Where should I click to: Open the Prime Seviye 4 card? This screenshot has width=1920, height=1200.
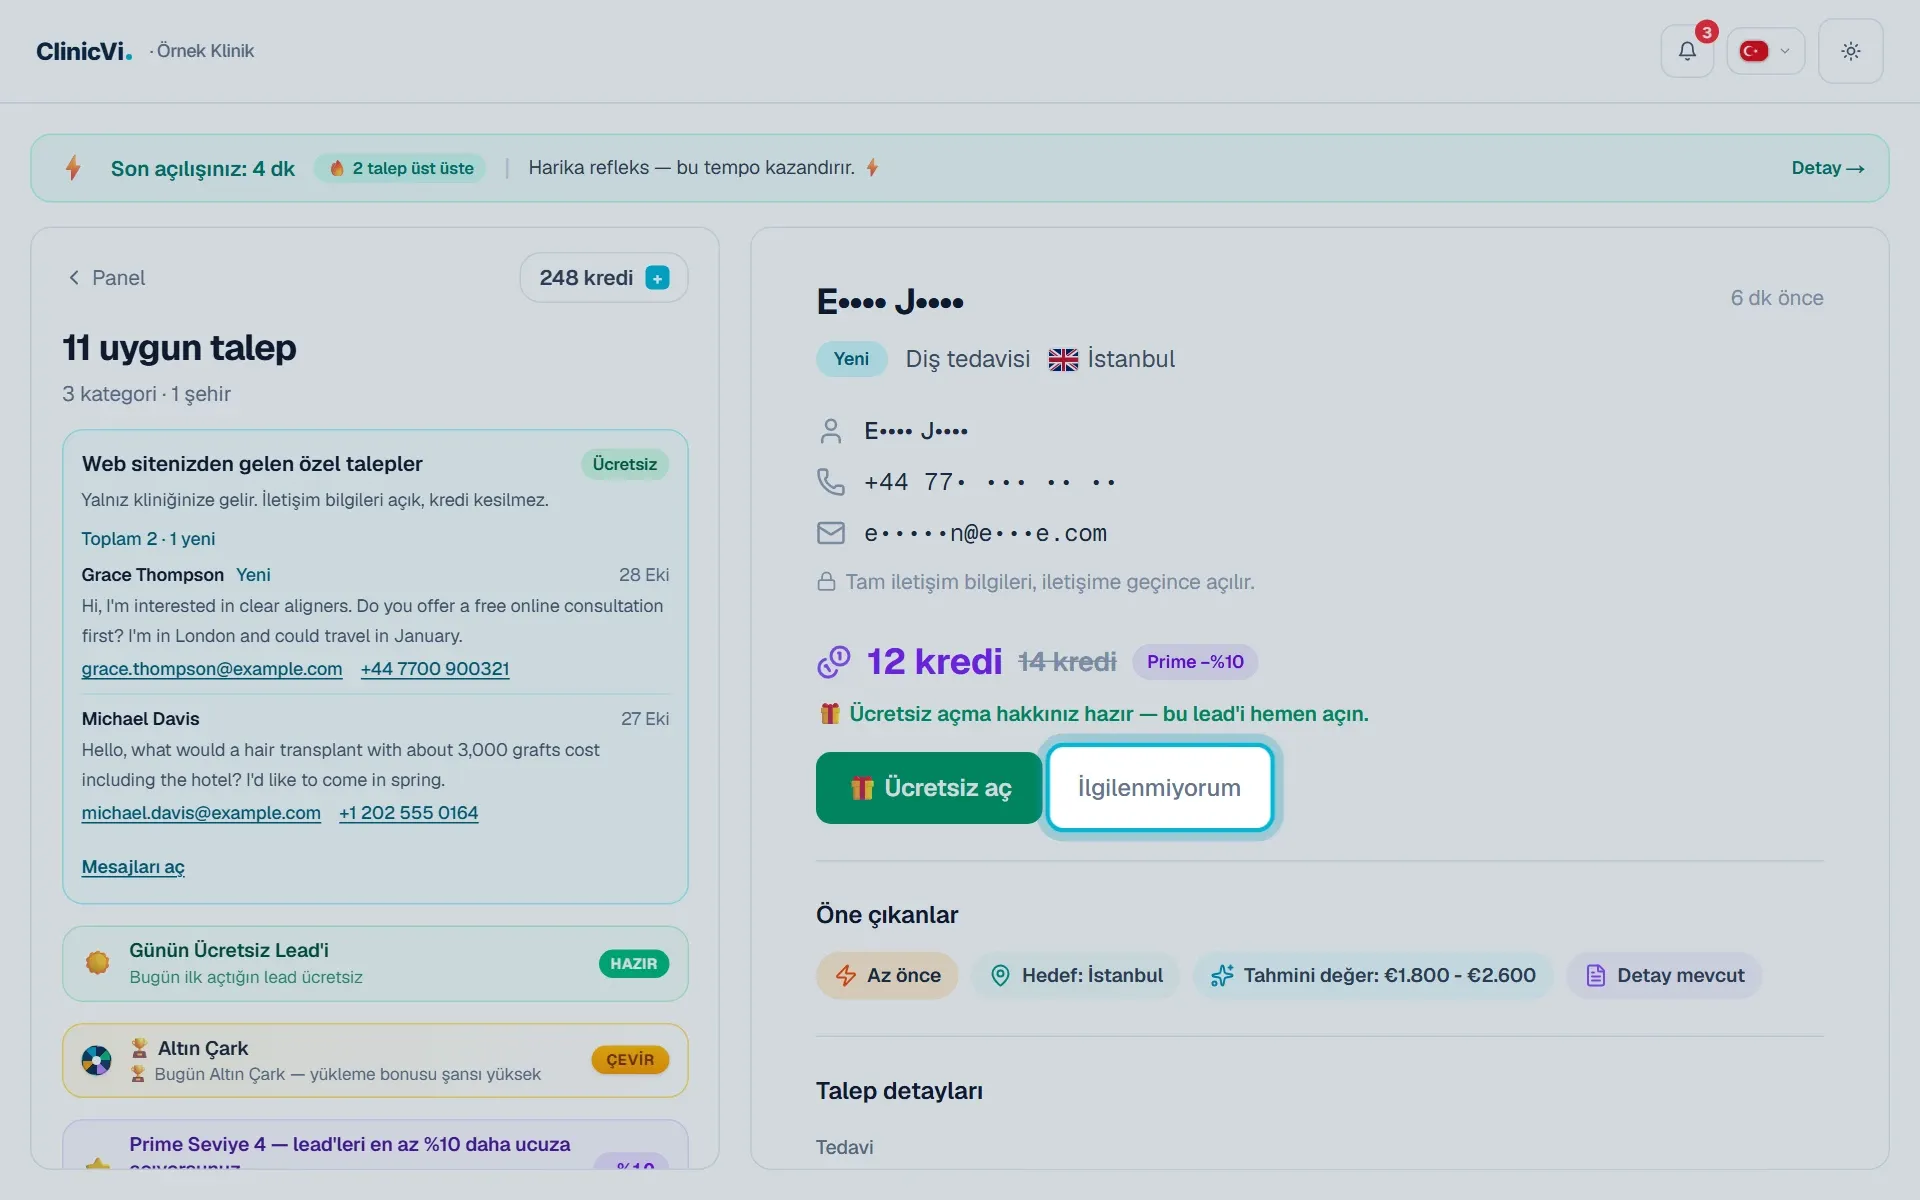tap(375, 1144)
